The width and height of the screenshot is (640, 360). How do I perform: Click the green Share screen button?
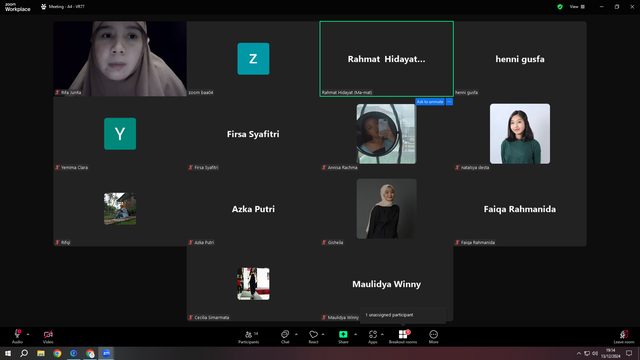[x=343, y=336]
